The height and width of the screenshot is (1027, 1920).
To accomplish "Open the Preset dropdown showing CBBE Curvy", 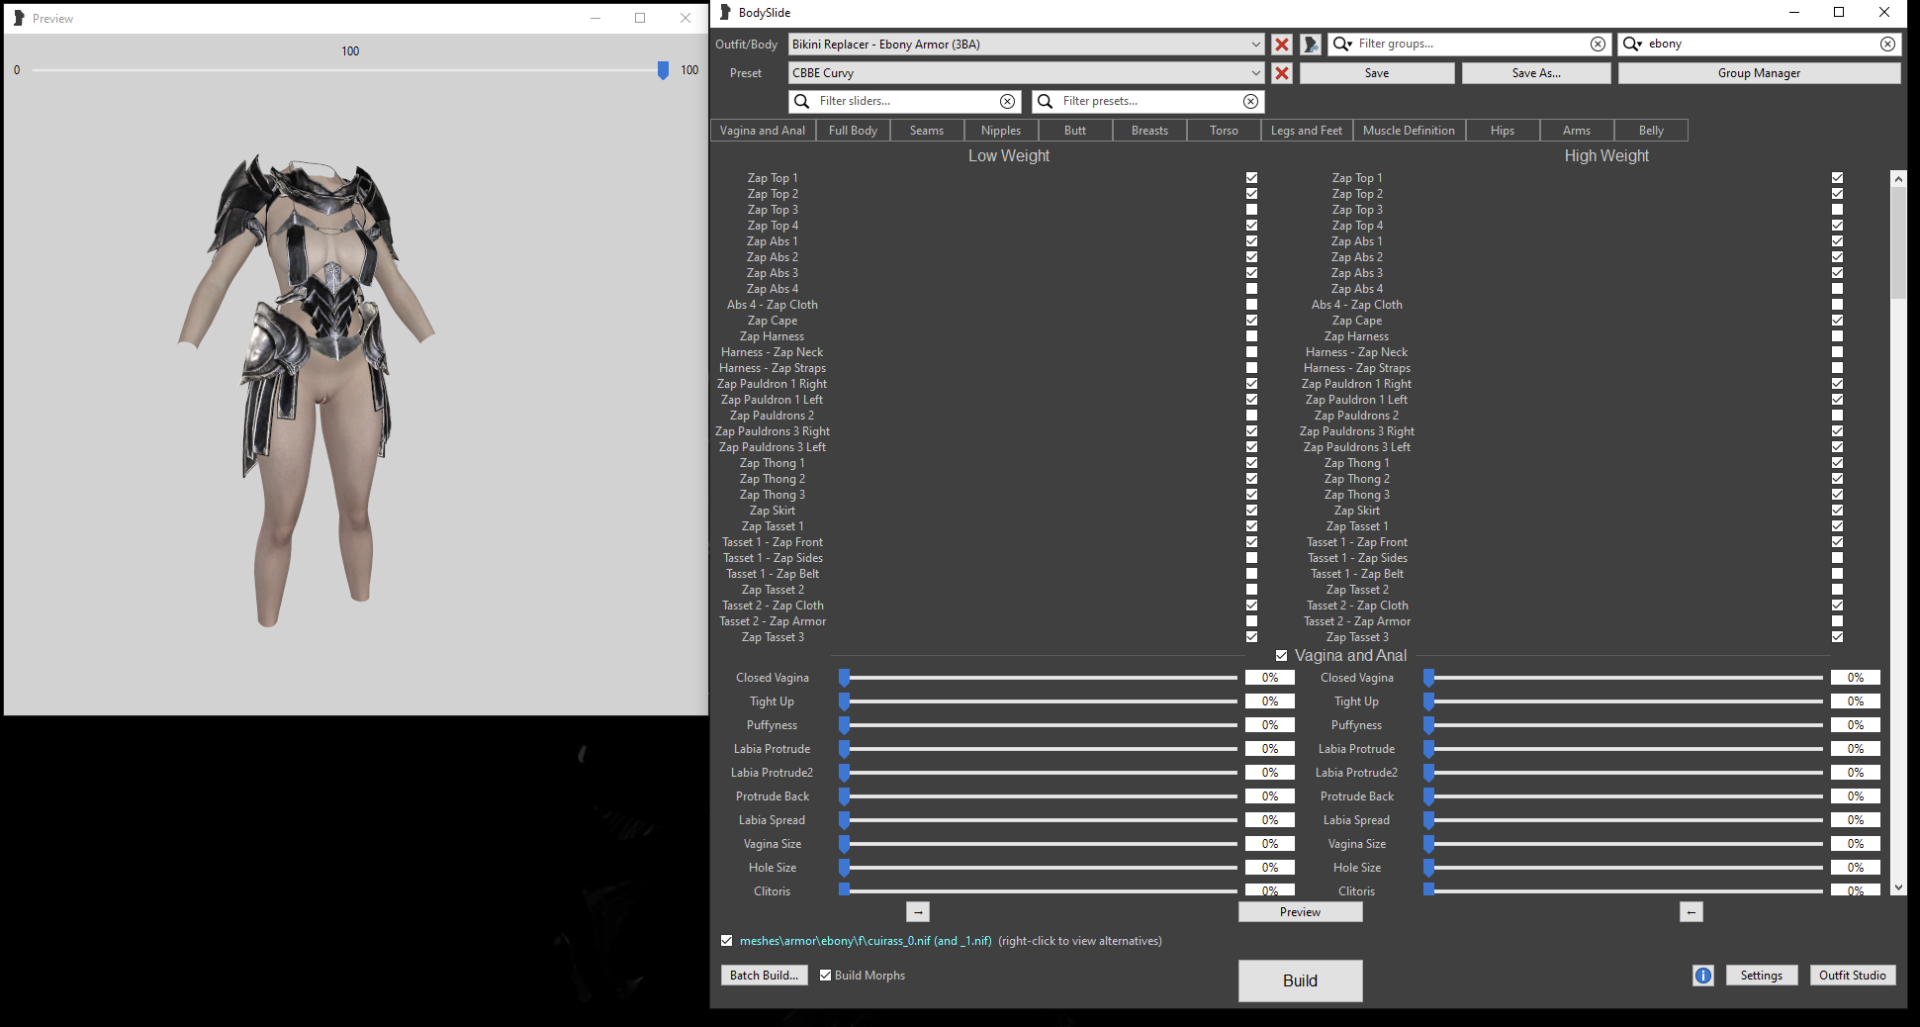I will tap(1026, 73).
